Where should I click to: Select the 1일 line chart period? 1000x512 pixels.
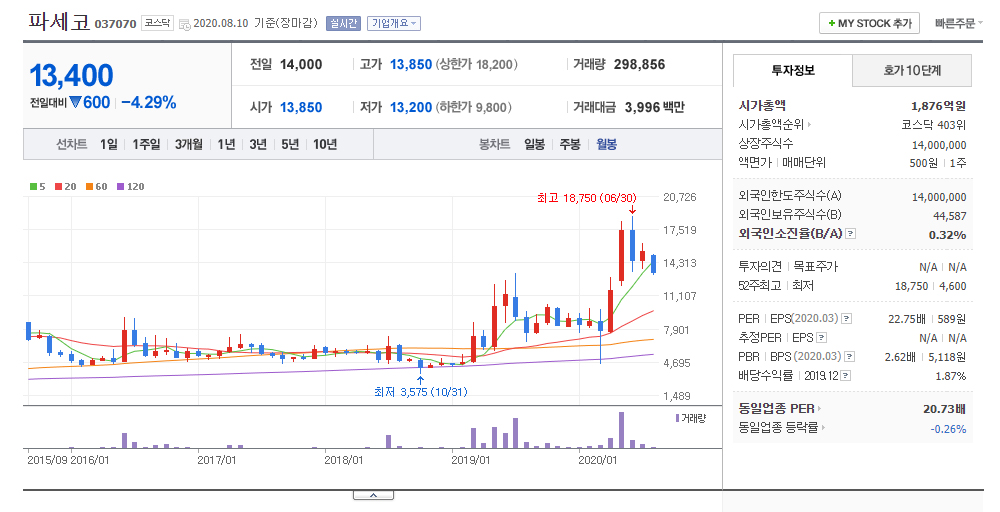coord(108,145)
